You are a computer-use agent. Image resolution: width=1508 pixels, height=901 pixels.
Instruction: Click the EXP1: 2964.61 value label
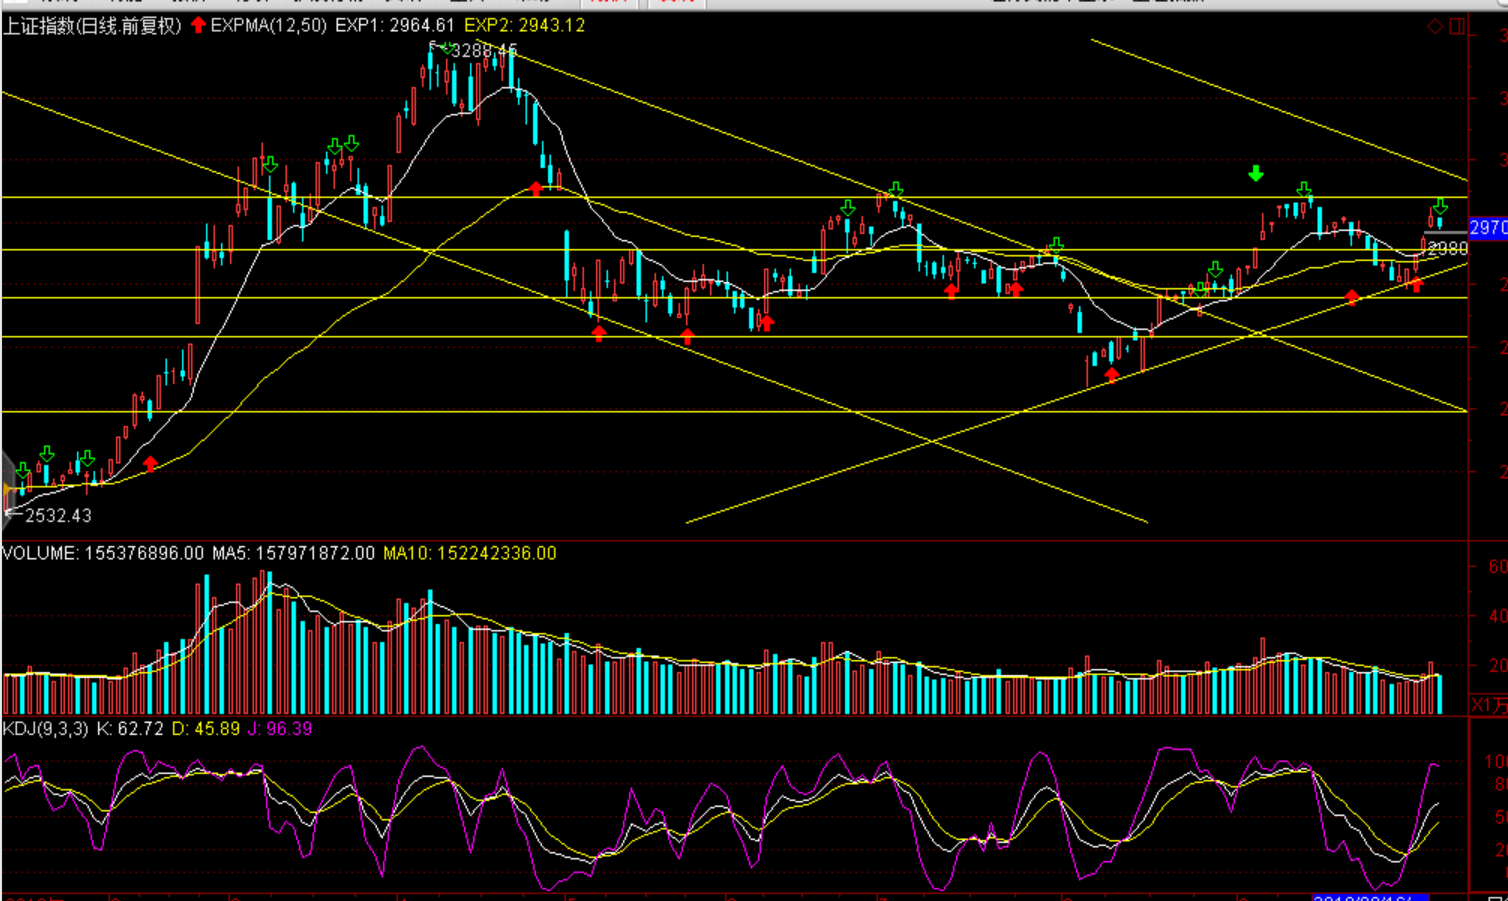394,26
